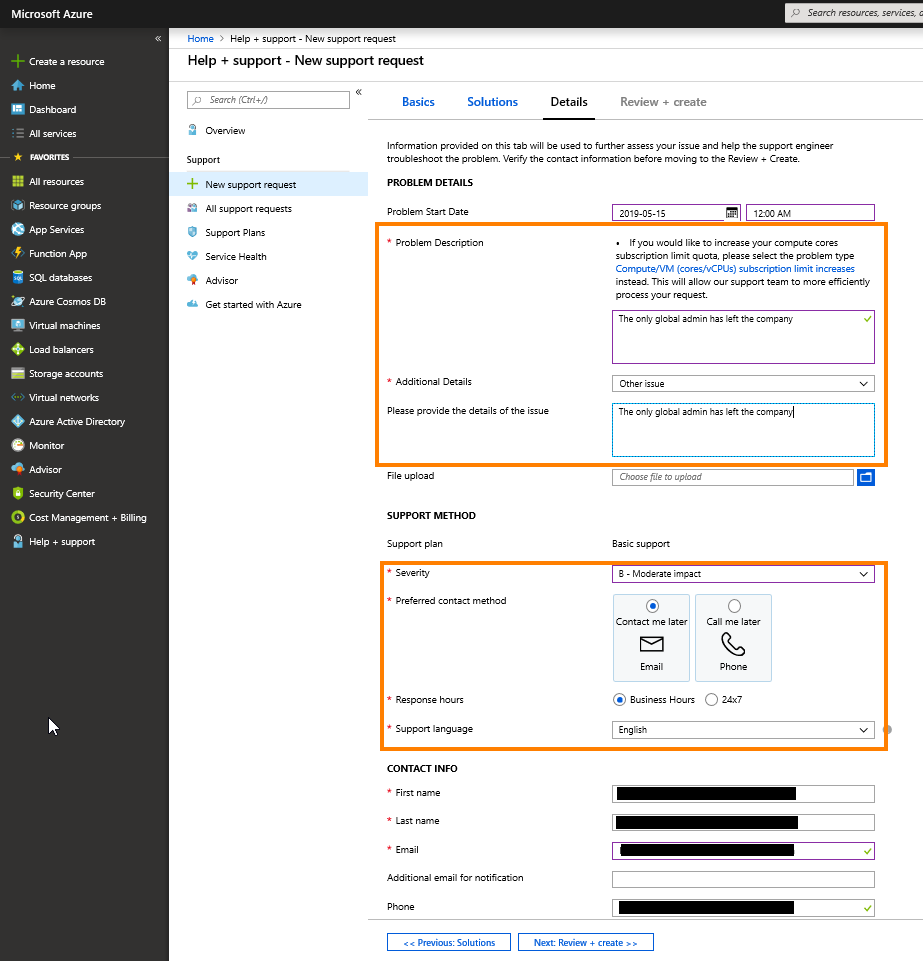Open Cost Management + Billing icon
The image size is (923, 961).
point(18,517)
